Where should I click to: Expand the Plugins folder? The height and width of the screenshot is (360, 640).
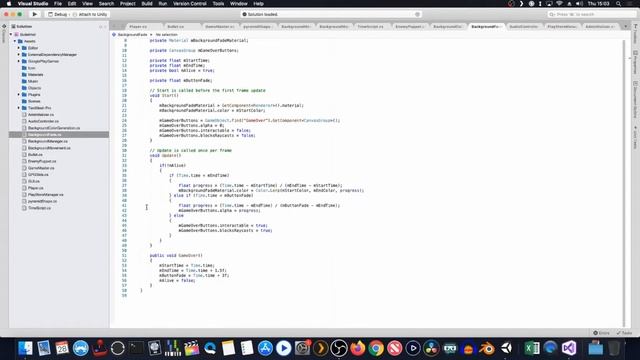click(18, 95)
